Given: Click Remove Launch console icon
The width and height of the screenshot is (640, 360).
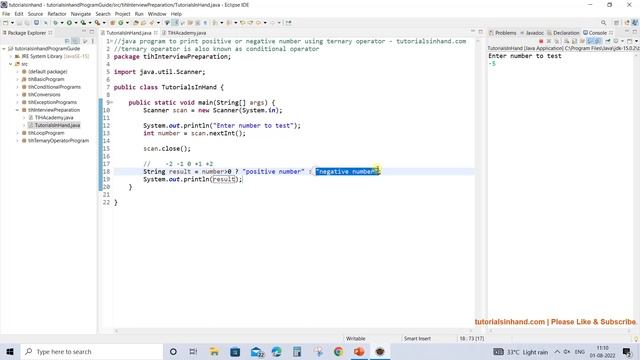Looking at the screenshot, I should pyautogui.click(x=549, y=41).
